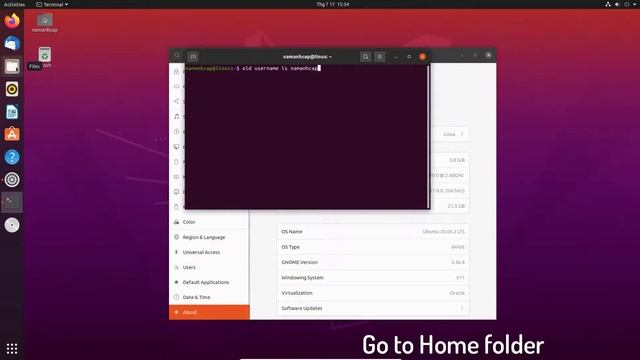The height and width of the screenshot is (360, 640).
Task: Click the Windowing System row
Action: pyautogui.click(x=373, y=278)
